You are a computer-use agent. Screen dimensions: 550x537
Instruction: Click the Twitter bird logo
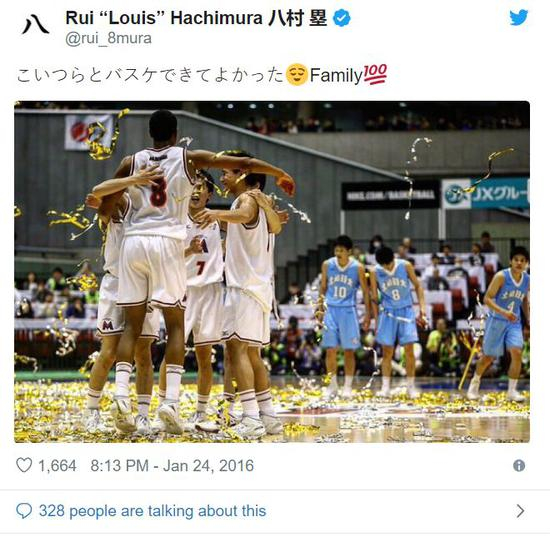coord(519,17)
